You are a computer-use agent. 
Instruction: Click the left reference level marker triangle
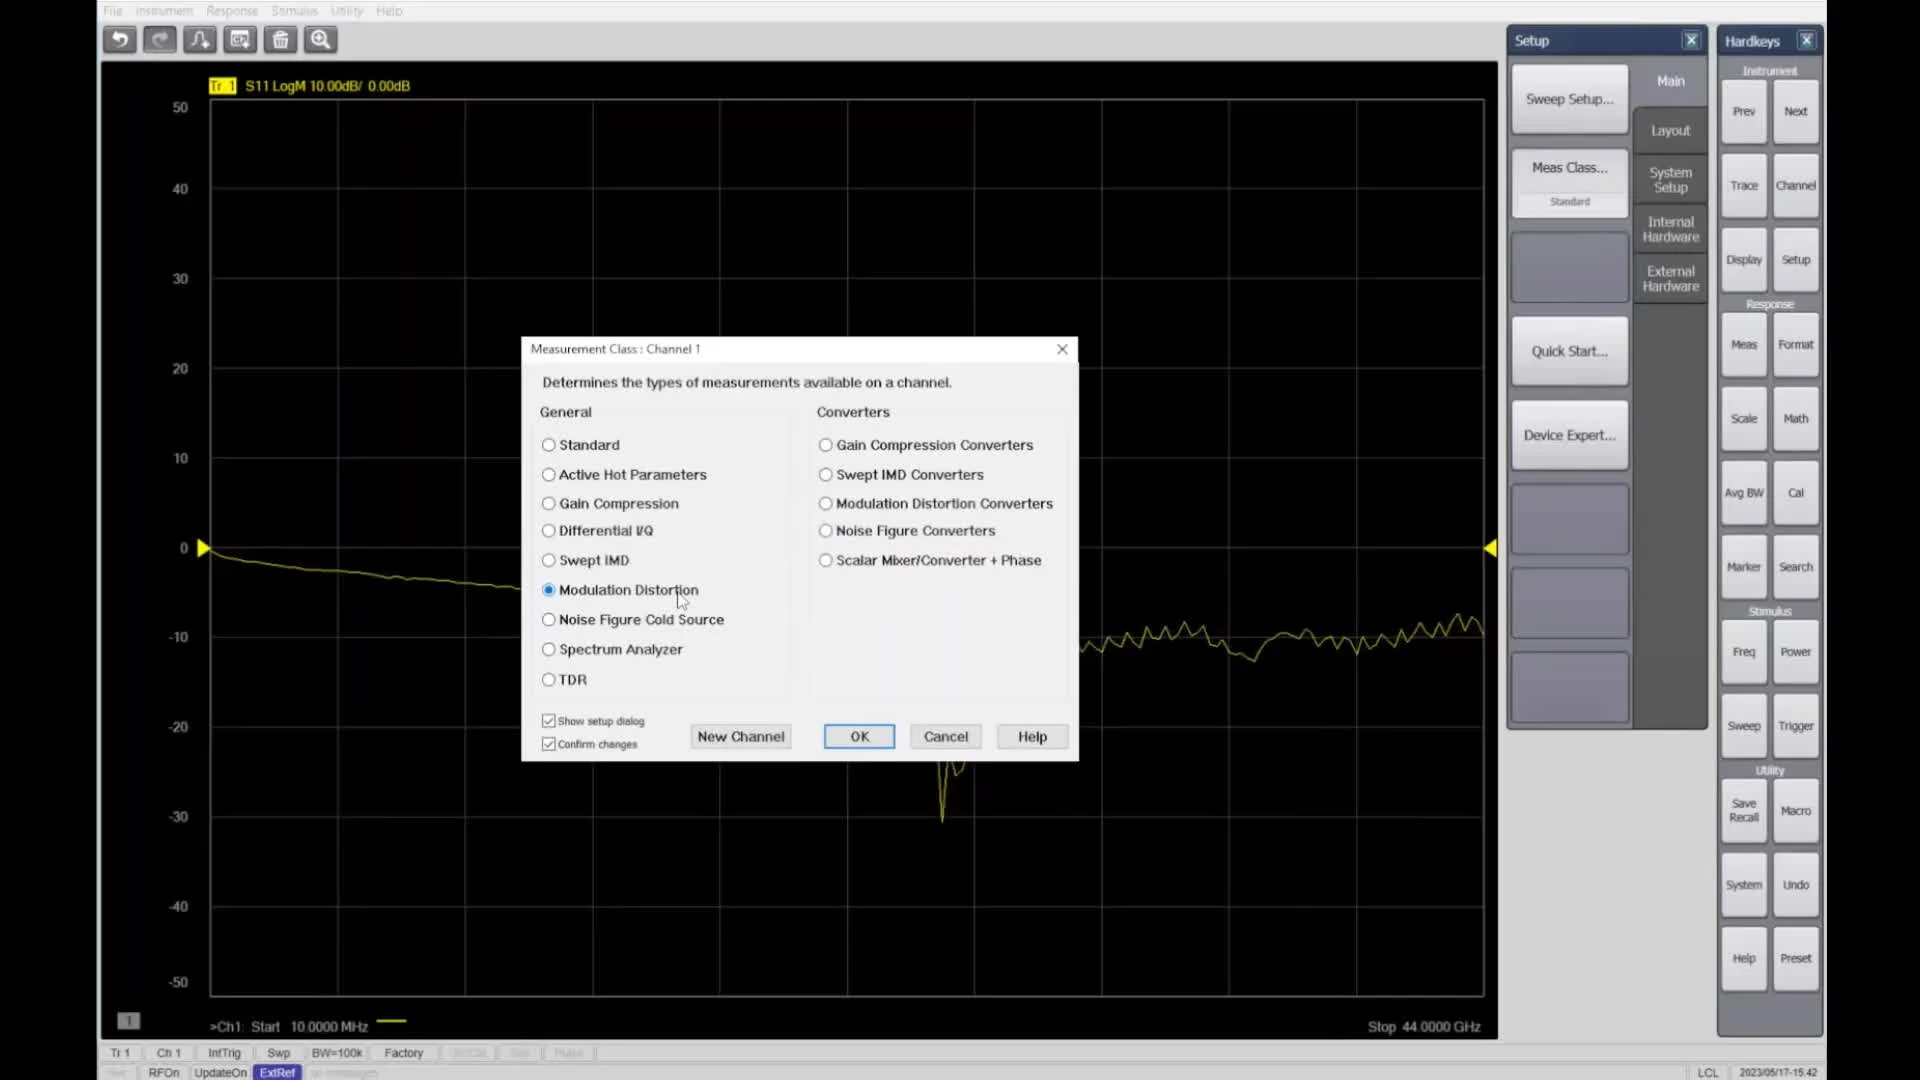click(204, 548)
